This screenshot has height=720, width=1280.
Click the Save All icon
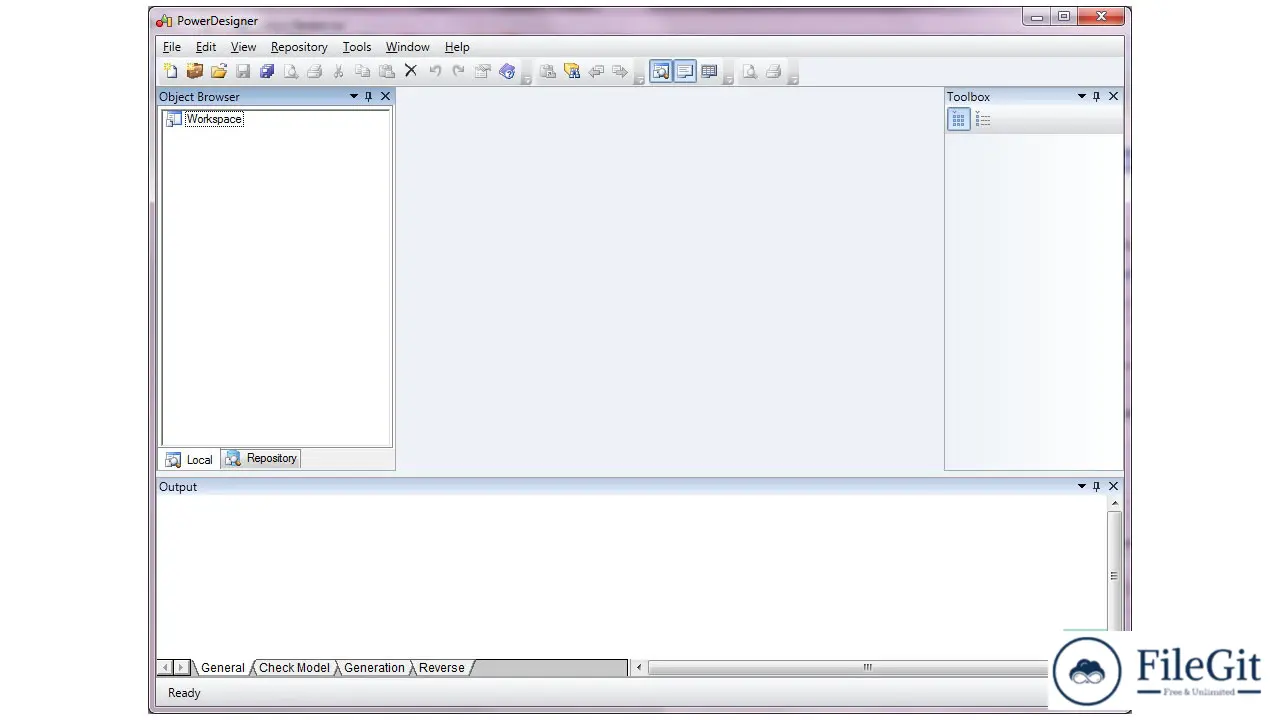(x=267, y=72)
